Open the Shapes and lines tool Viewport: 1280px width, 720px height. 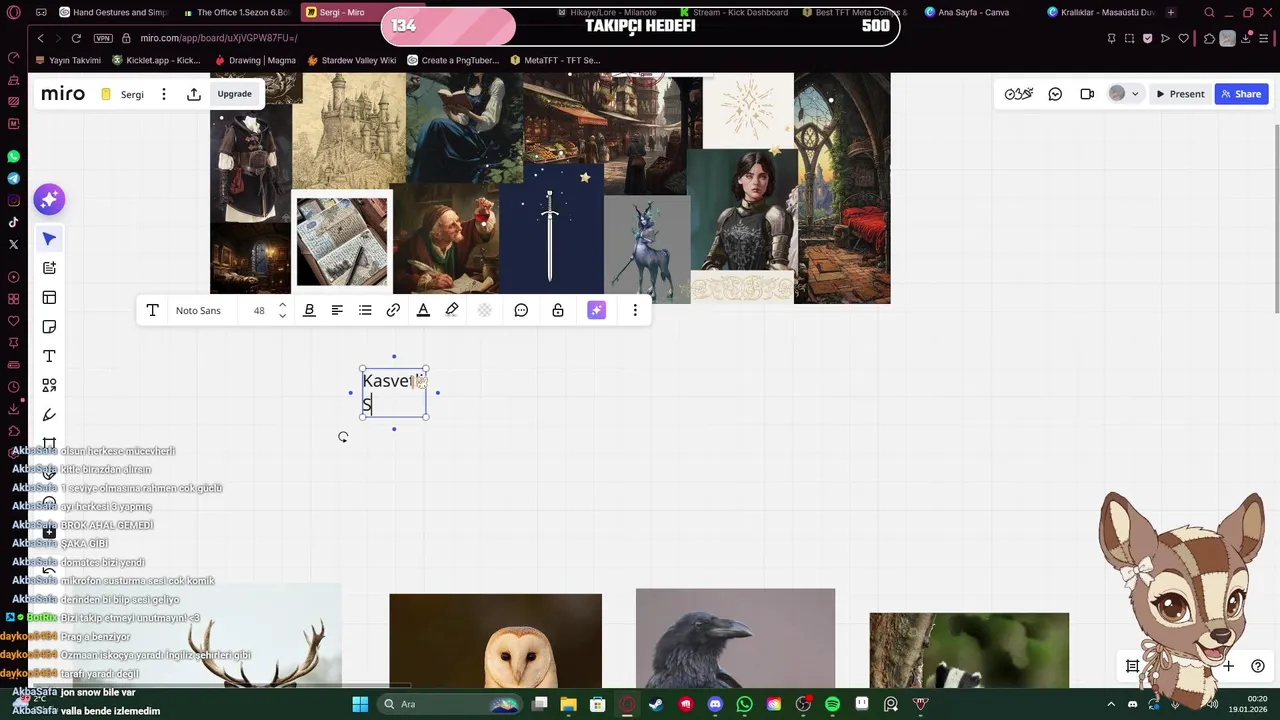tap(49, 386)
